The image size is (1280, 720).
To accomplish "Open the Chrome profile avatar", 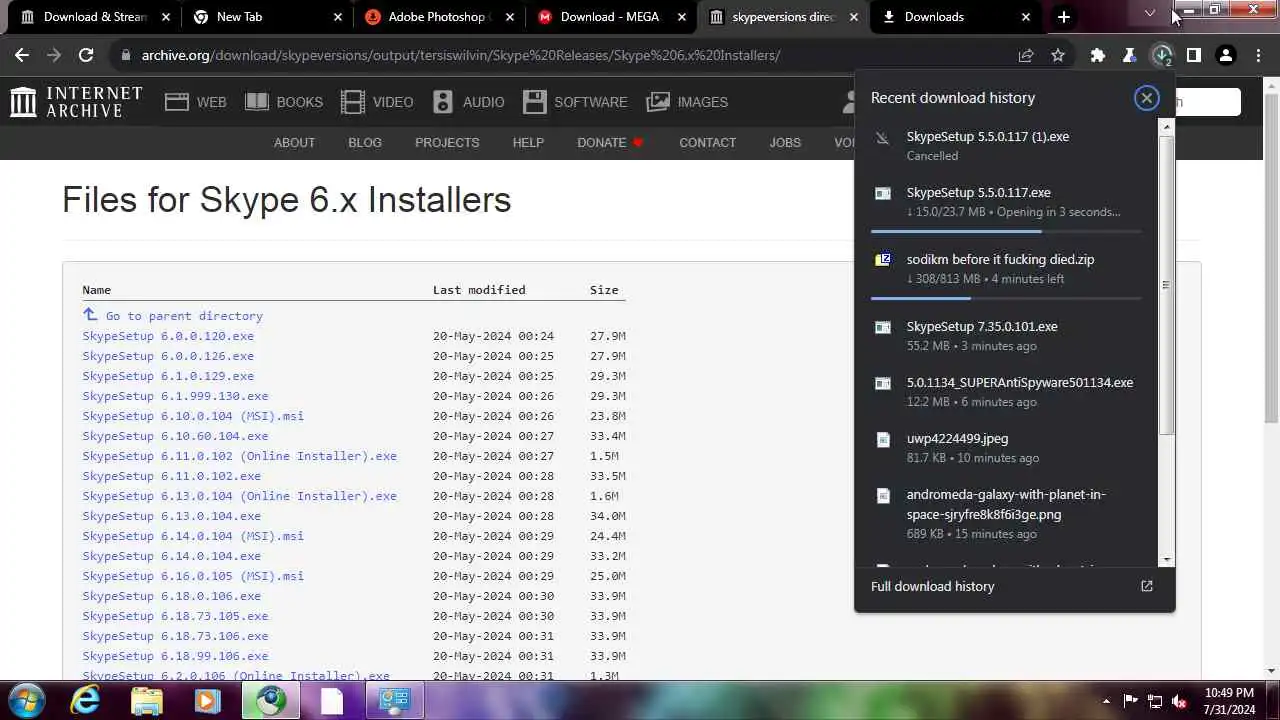I will 1226,56.
